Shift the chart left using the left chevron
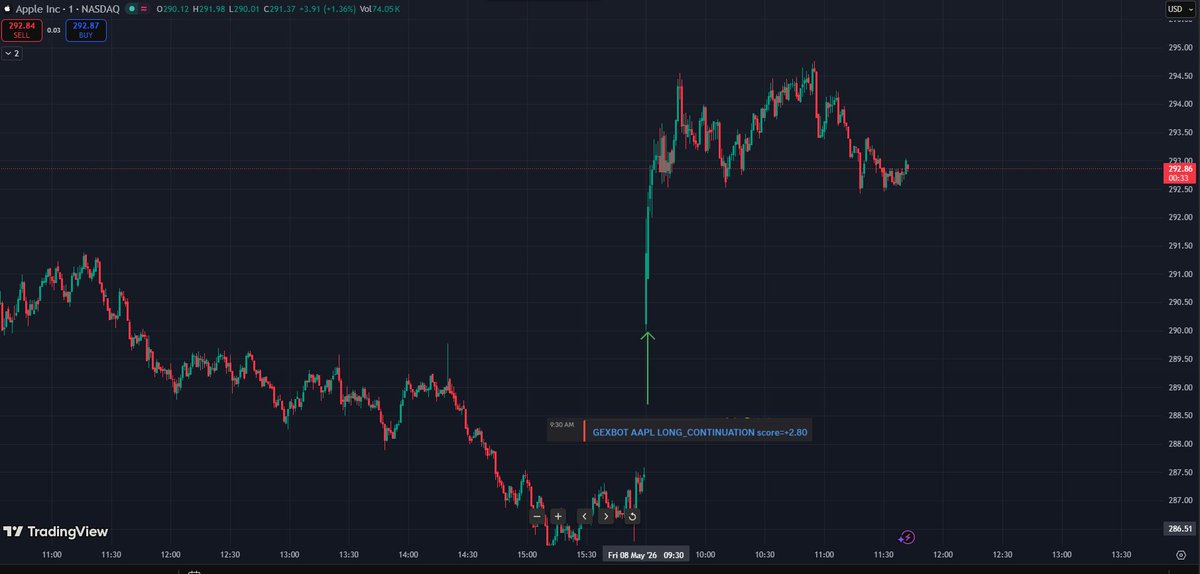The width and height of the screenshot is (1200, 574). 585,517
